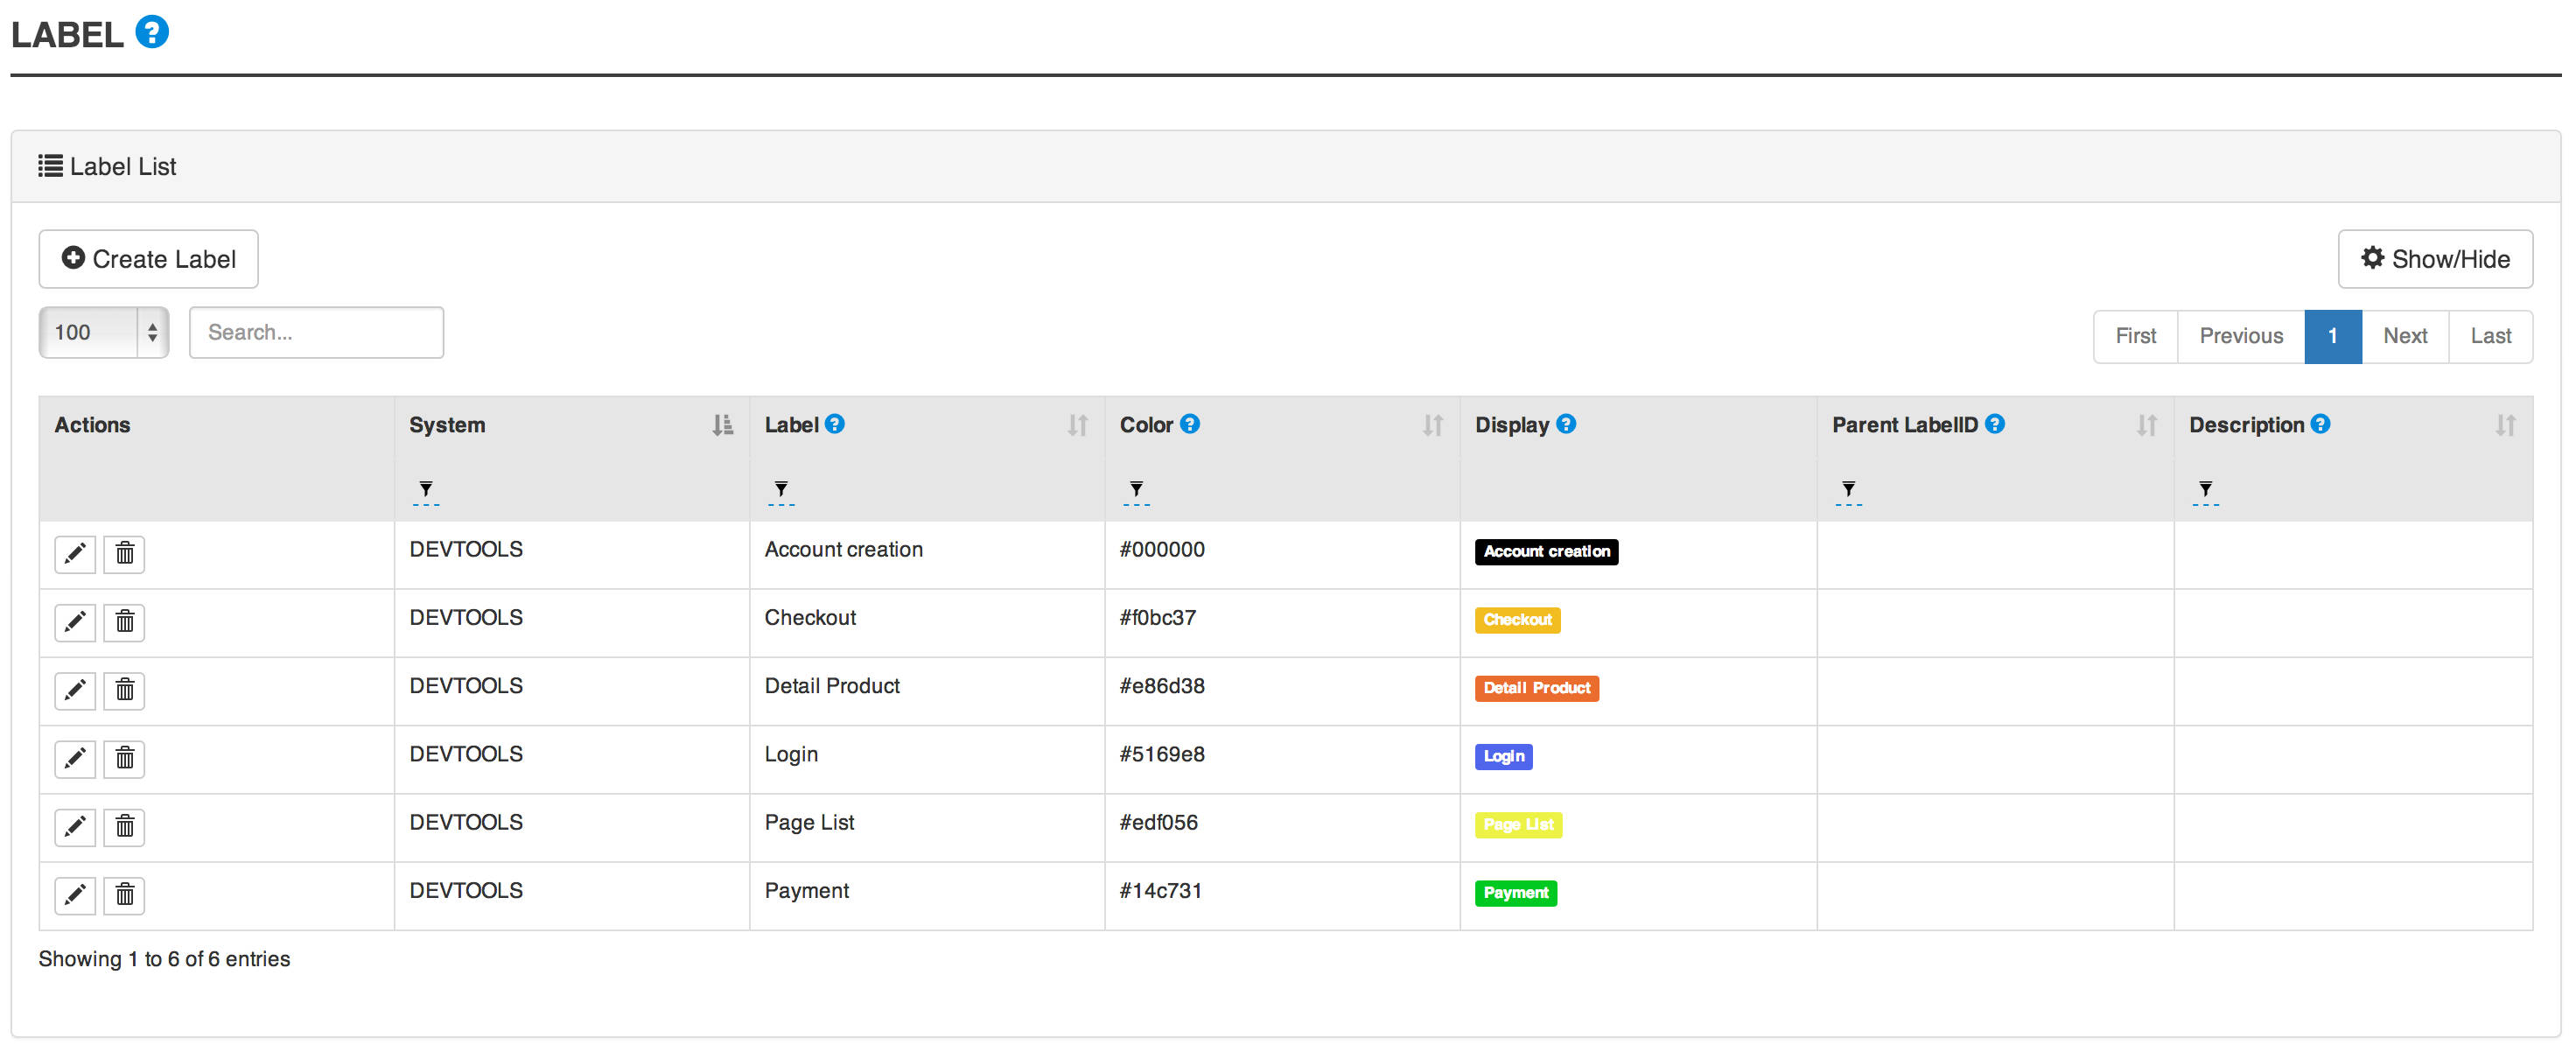Click help icon beside Color column header
The height and width of the screenshot is (1059, 2576).
click(1189, 424)
